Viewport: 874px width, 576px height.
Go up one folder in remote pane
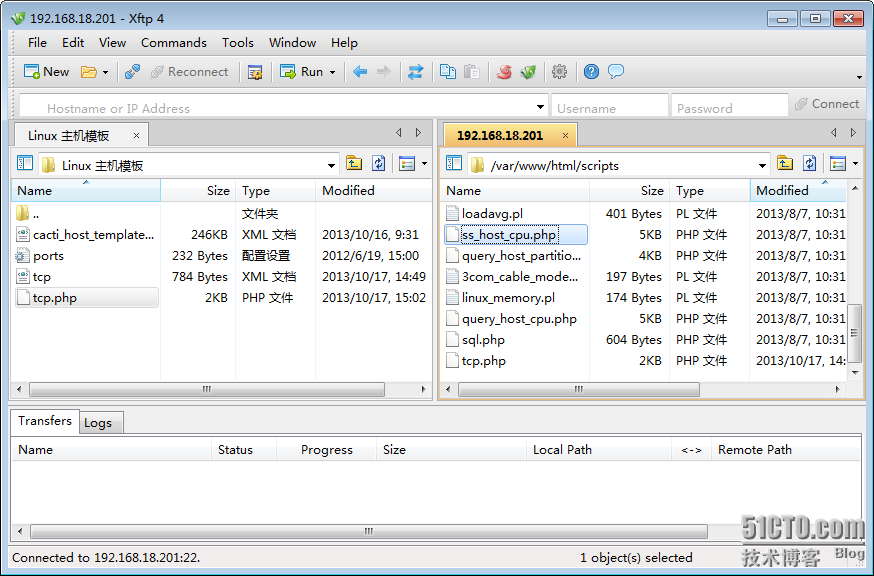785,163
